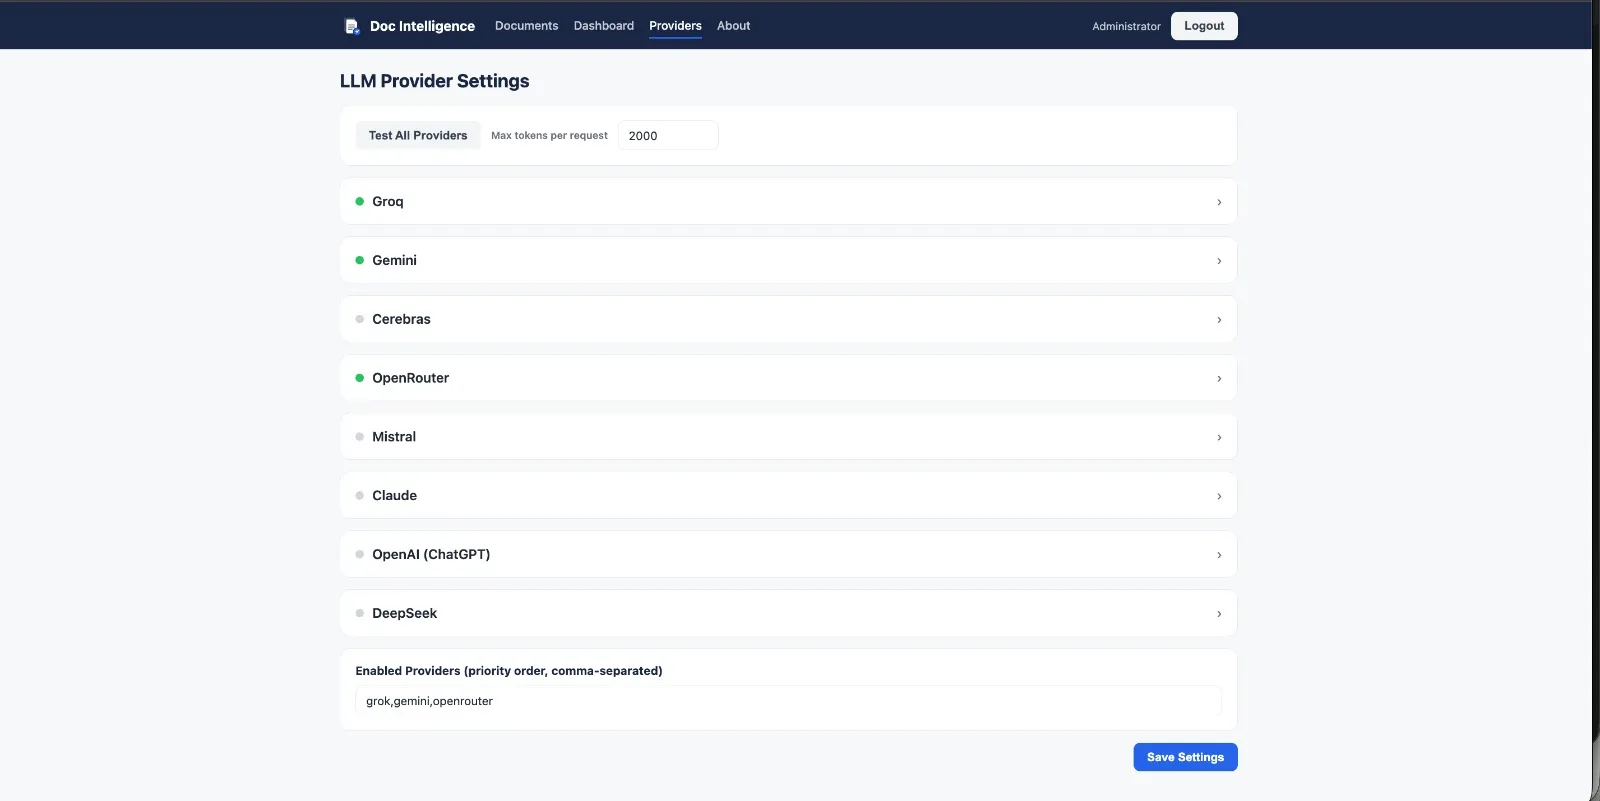Image resolution: width=1600 pixels, height=801 pixels.
Task: Click the Claude provider name
Action: 394,495
